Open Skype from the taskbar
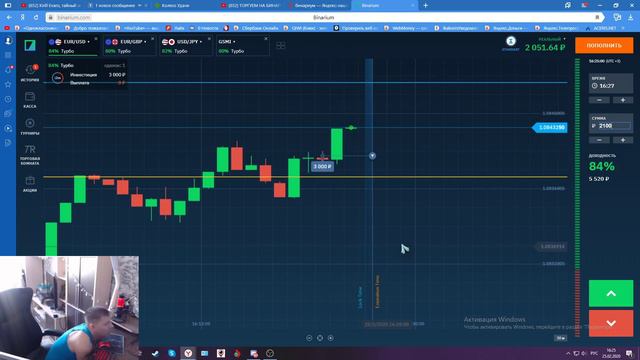 [x=171, y=353]
